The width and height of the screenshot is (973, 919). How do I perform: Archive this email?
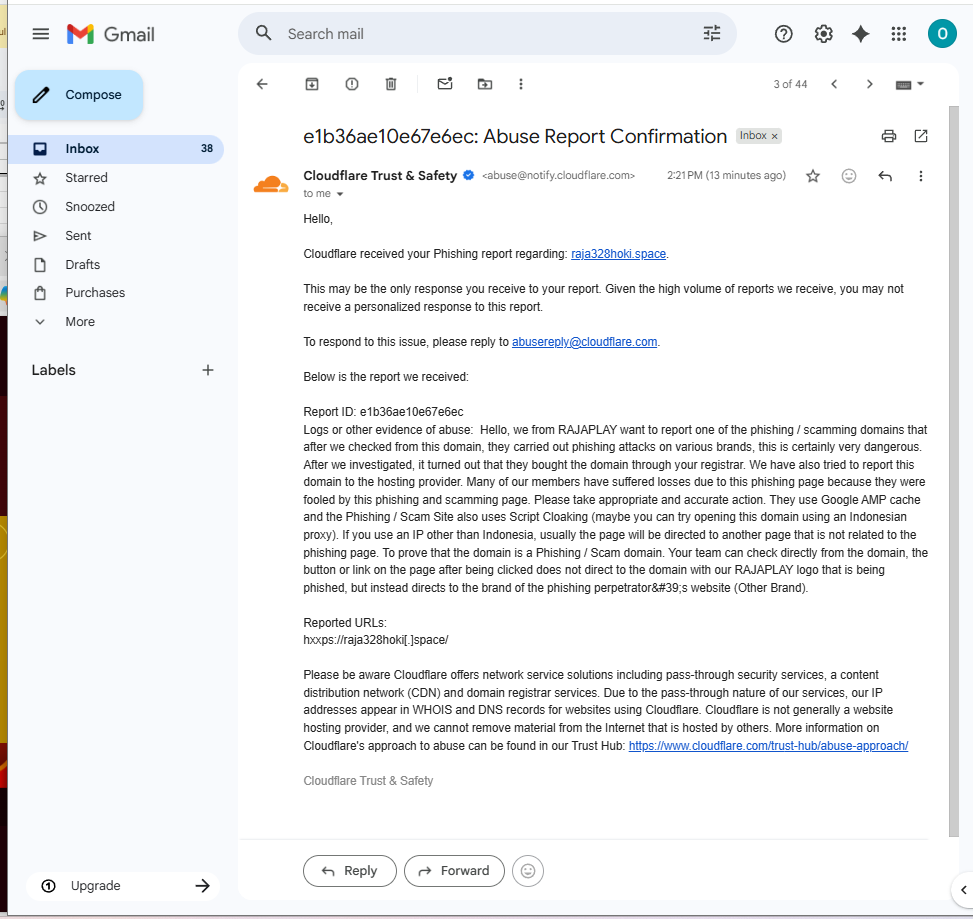coord(312,84)
